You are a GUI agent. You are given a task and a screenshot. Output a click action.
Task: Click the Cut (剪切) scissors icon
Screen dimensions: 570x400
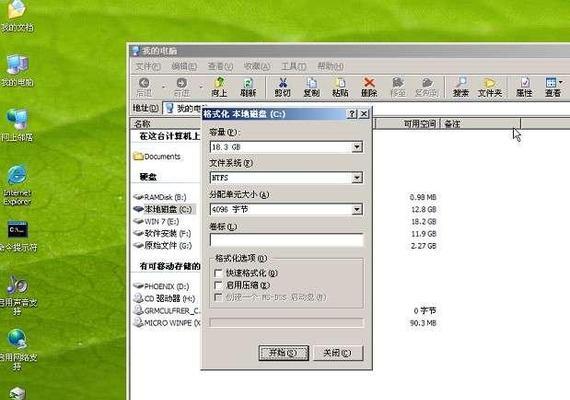click(x=282, y=87)
